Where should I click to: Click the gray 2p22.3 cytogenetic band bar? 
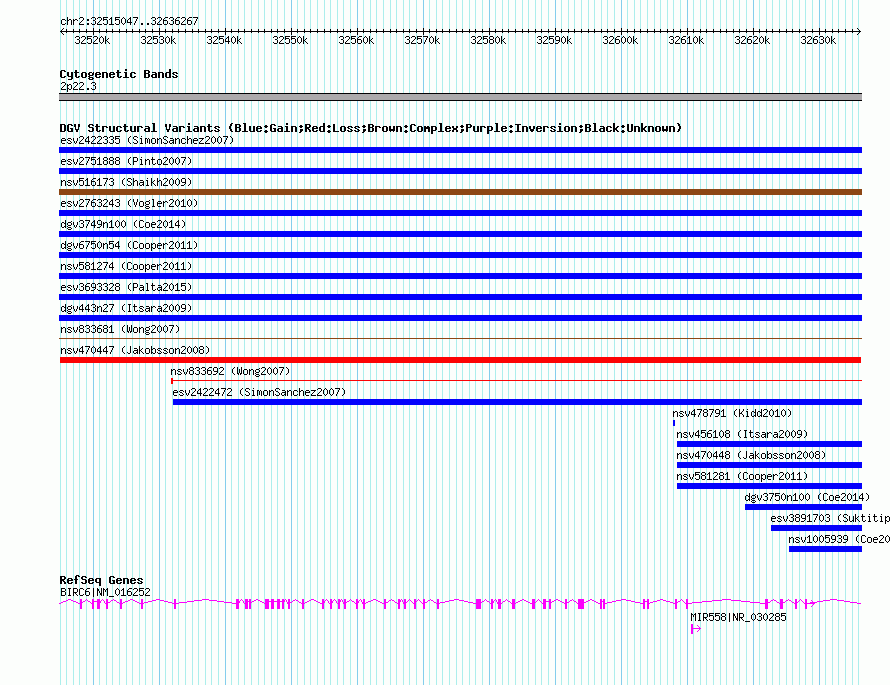460,97
